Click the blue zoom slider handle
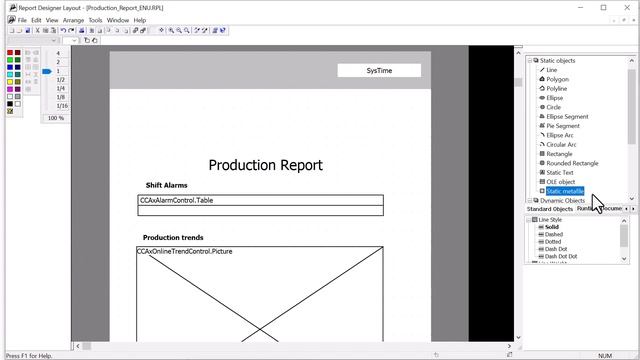 47,71
